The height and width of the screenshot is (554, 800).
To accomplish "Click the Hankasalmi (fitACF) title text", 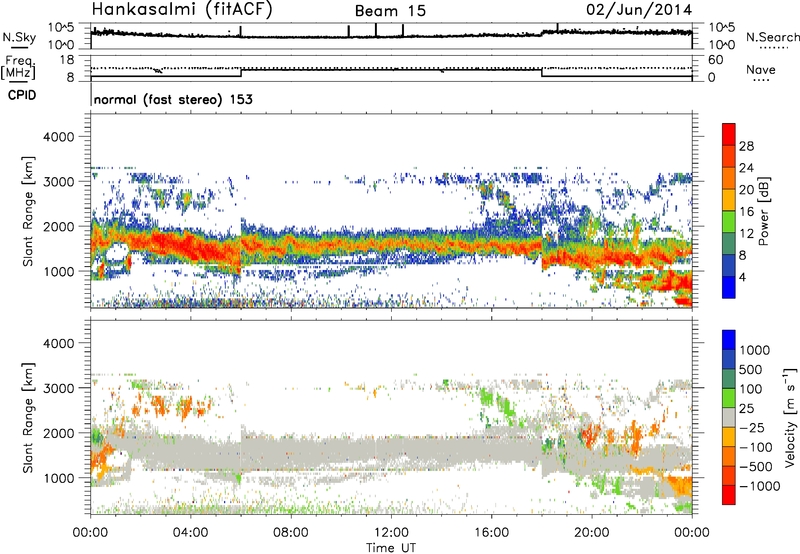I will [x=182, y=10].
